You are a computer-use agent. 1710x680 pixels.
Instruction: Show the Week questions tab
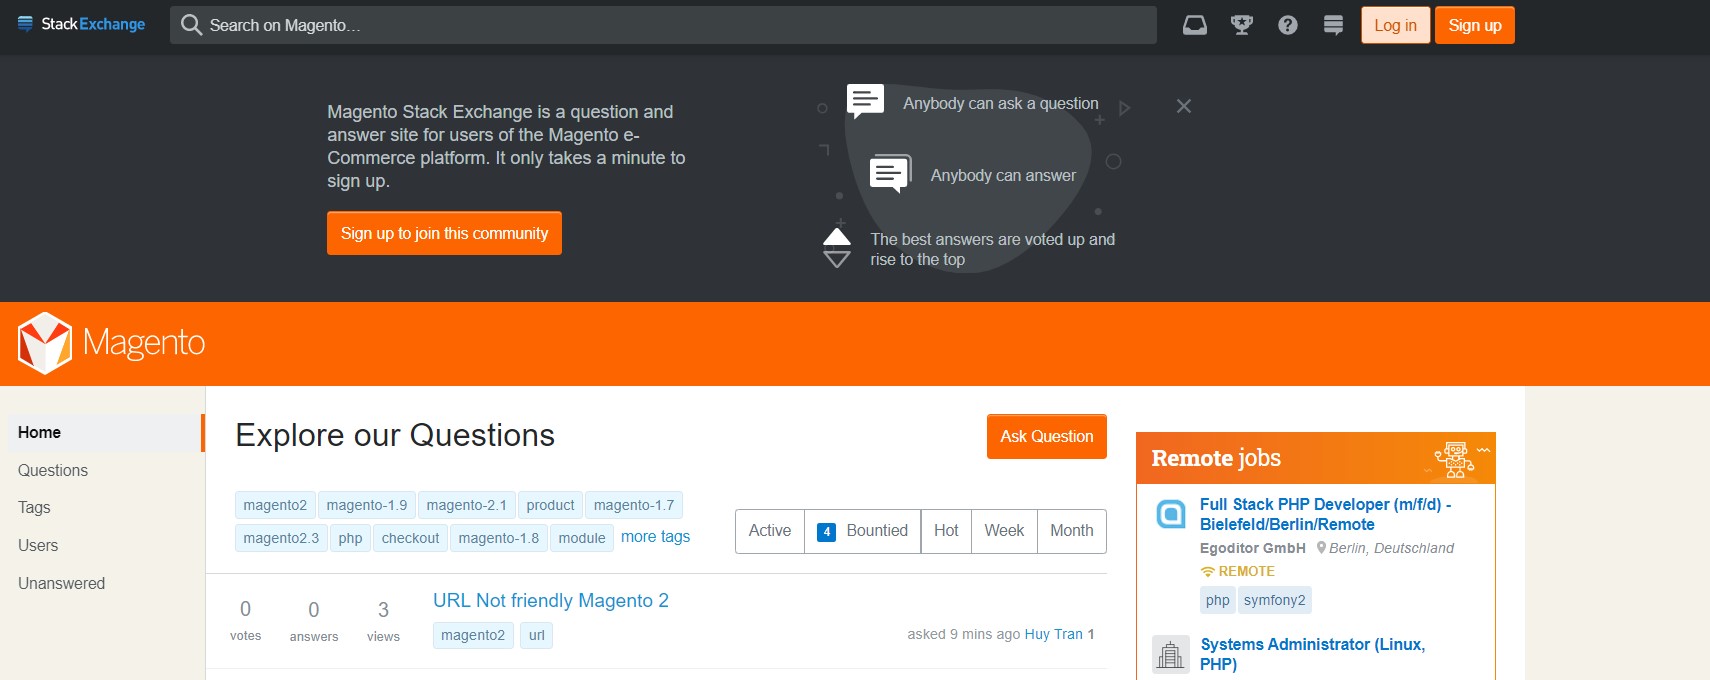pos(1003,531)
